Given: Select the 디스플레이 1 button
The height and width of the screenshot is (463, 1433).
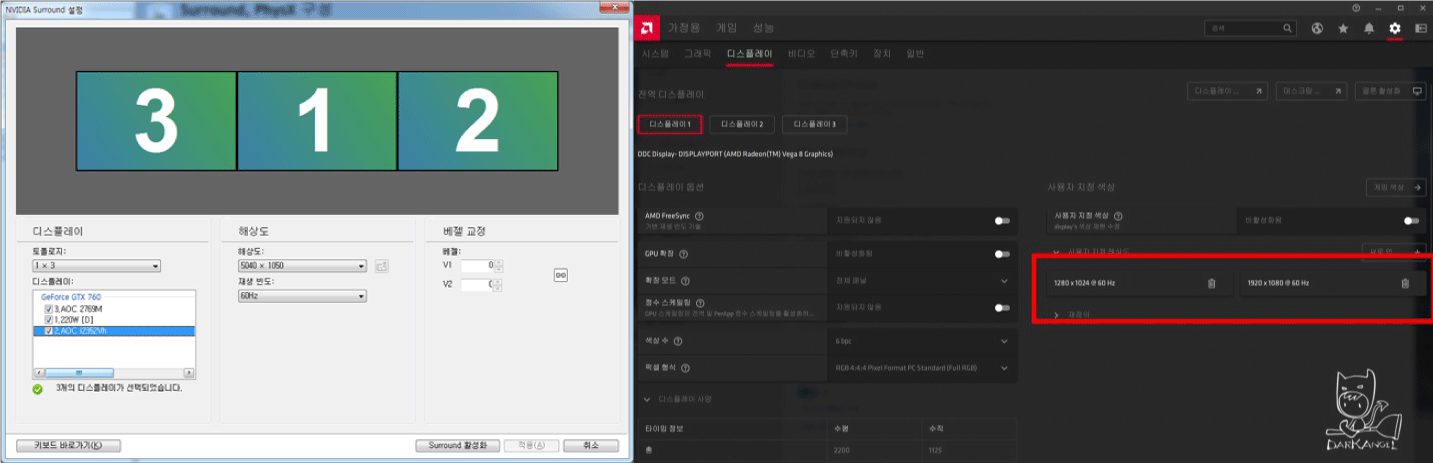Looking at the screenshot, I should [670, 124].
